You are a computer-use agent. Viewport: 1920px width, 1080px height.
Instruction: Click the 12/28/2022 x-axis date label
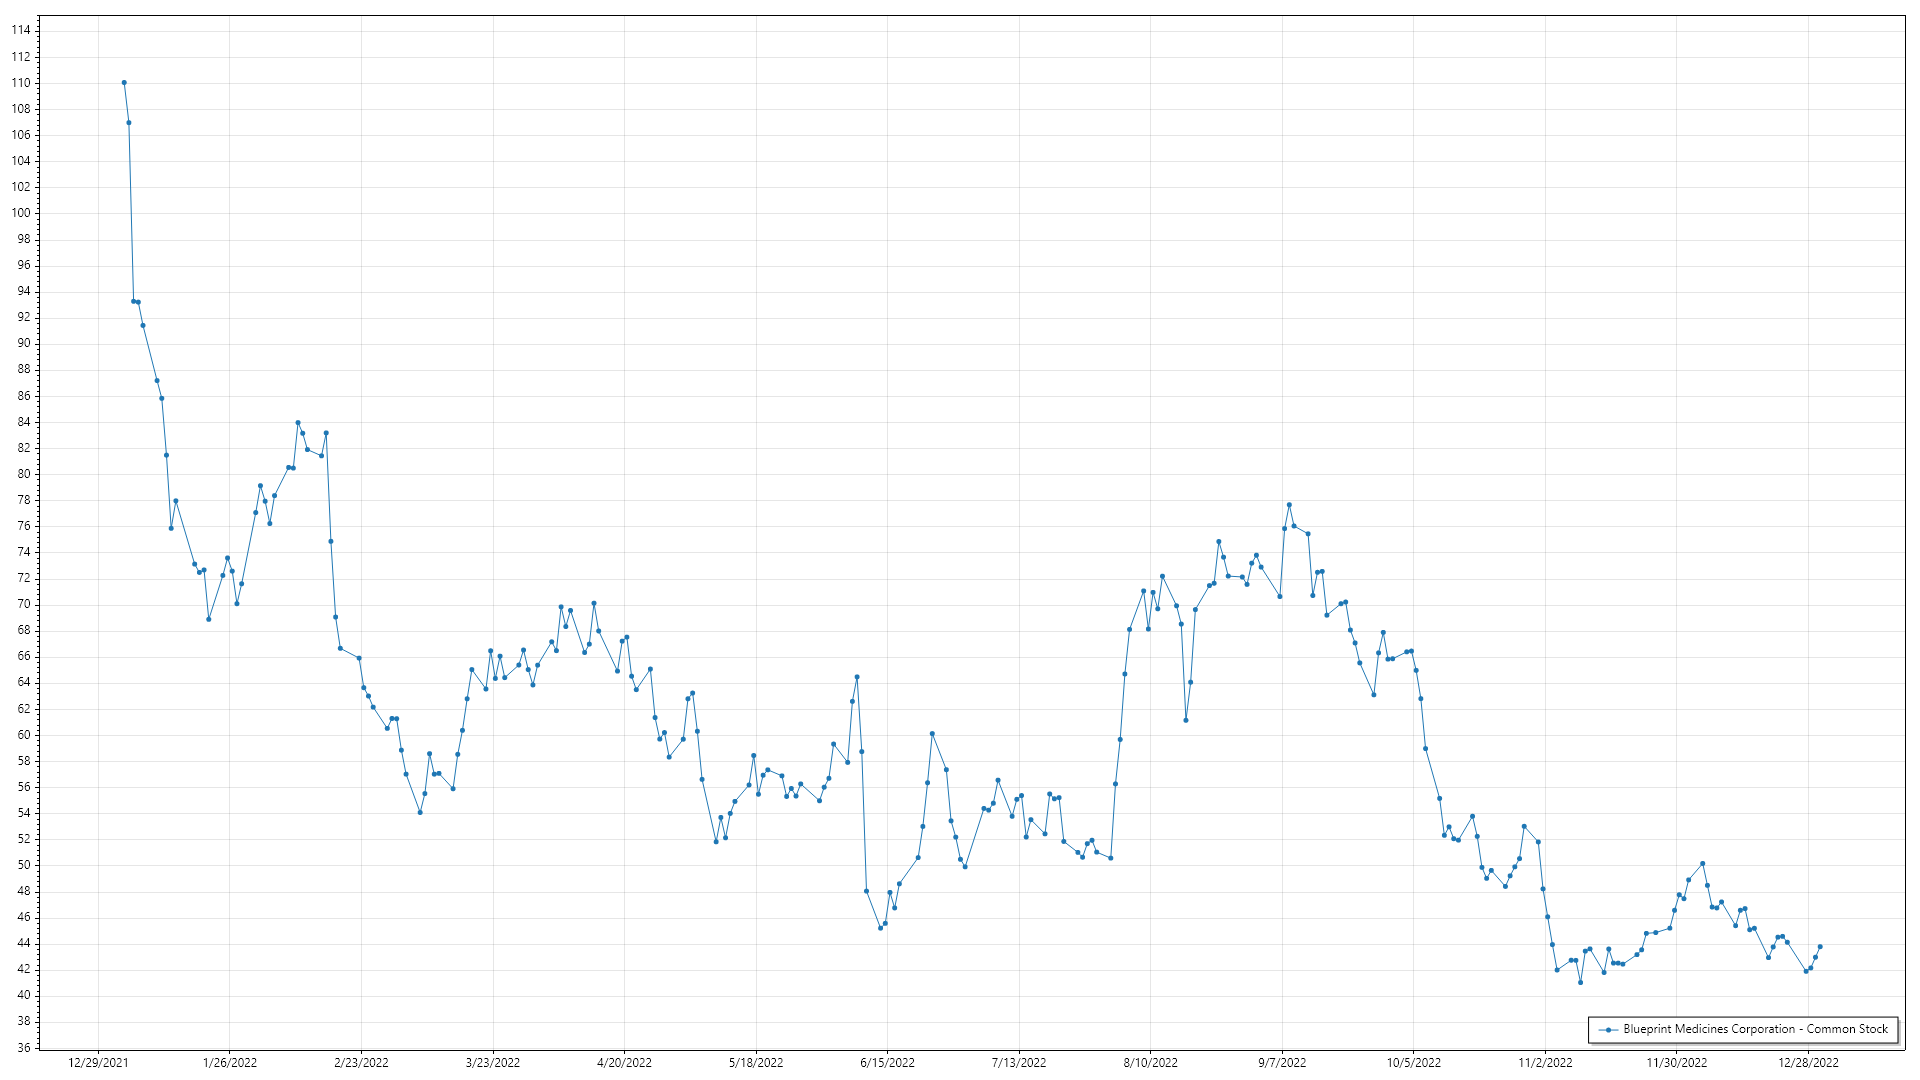tap(1808, 1062)
